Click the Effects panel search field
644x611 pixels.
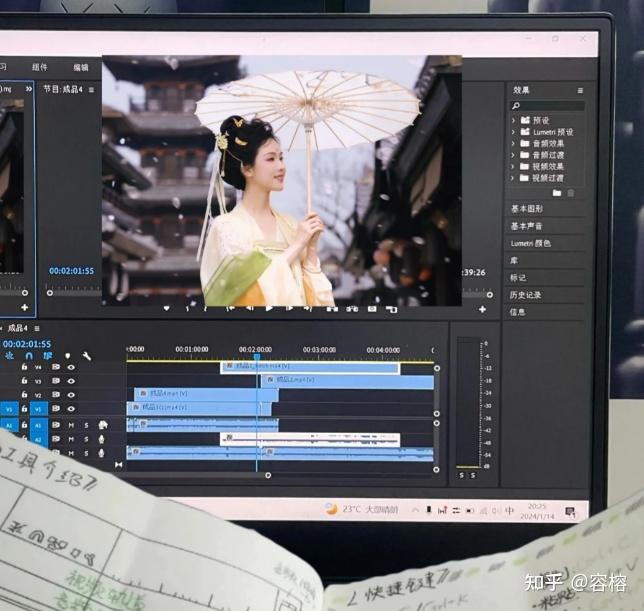(x=547, y=106)
